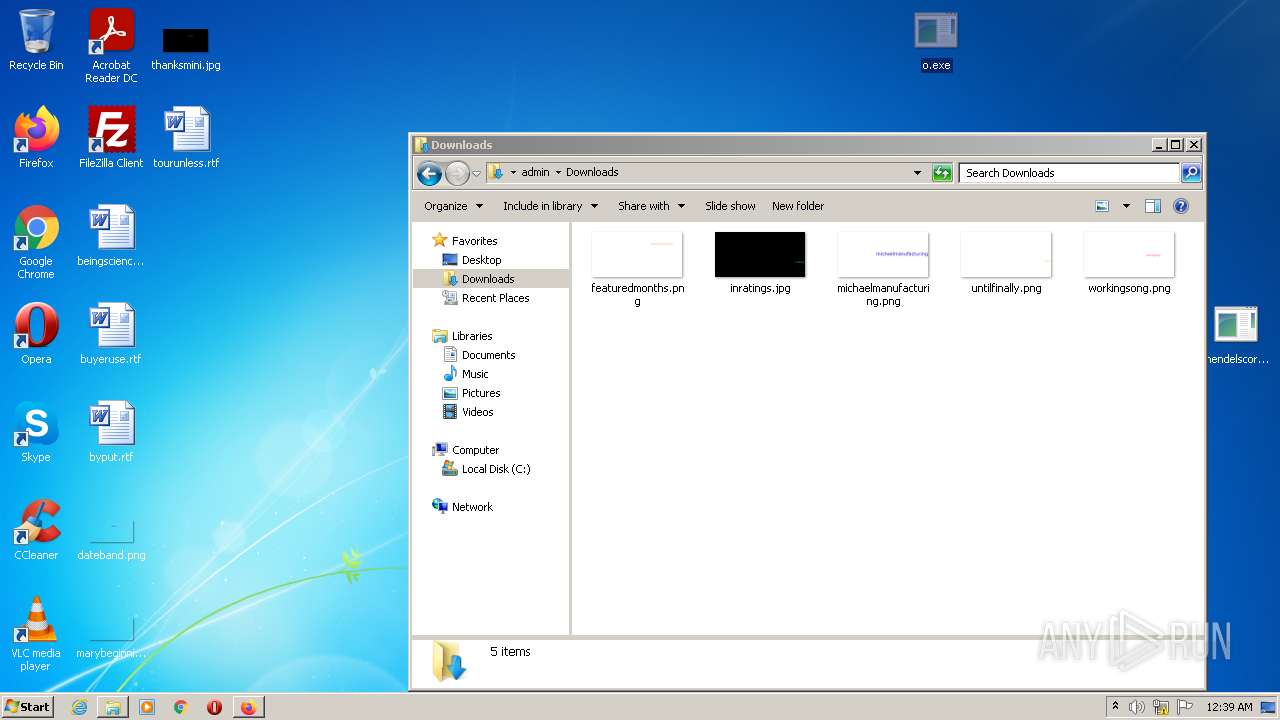The image size is (1280, 720).
Task: Open the Action Center flag tray icon
Action: click(x=1185, y=707)
